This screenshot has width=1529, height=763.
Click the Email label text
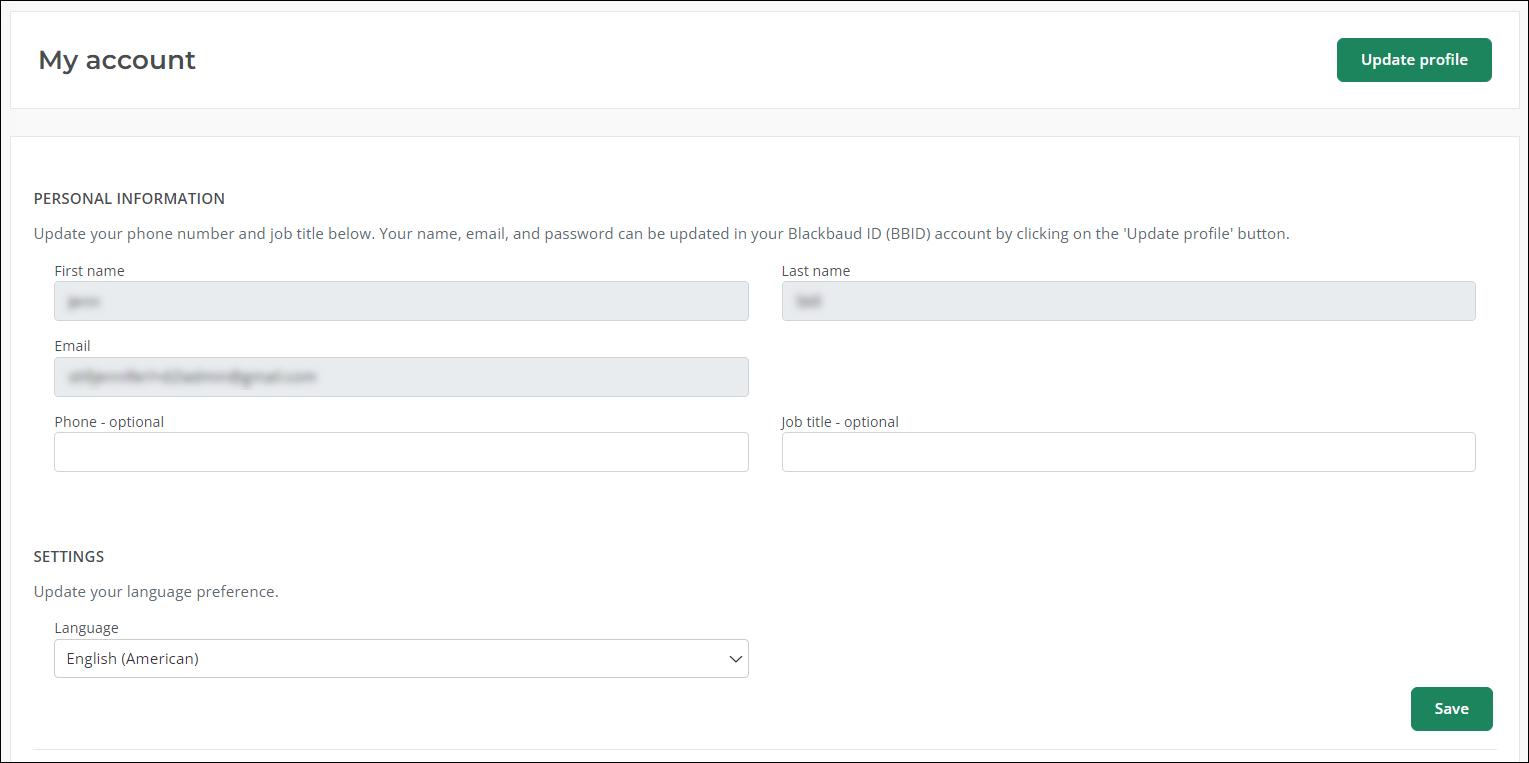pyautogui.click(x=72, y=346)
